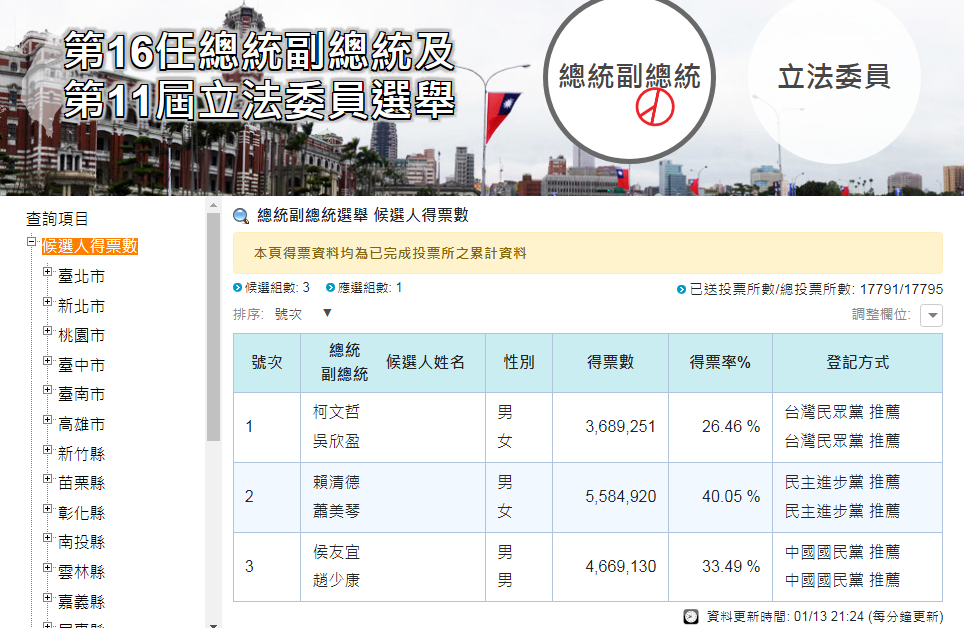Expand the 南投縣 tree node

click(x=47, y=538)
